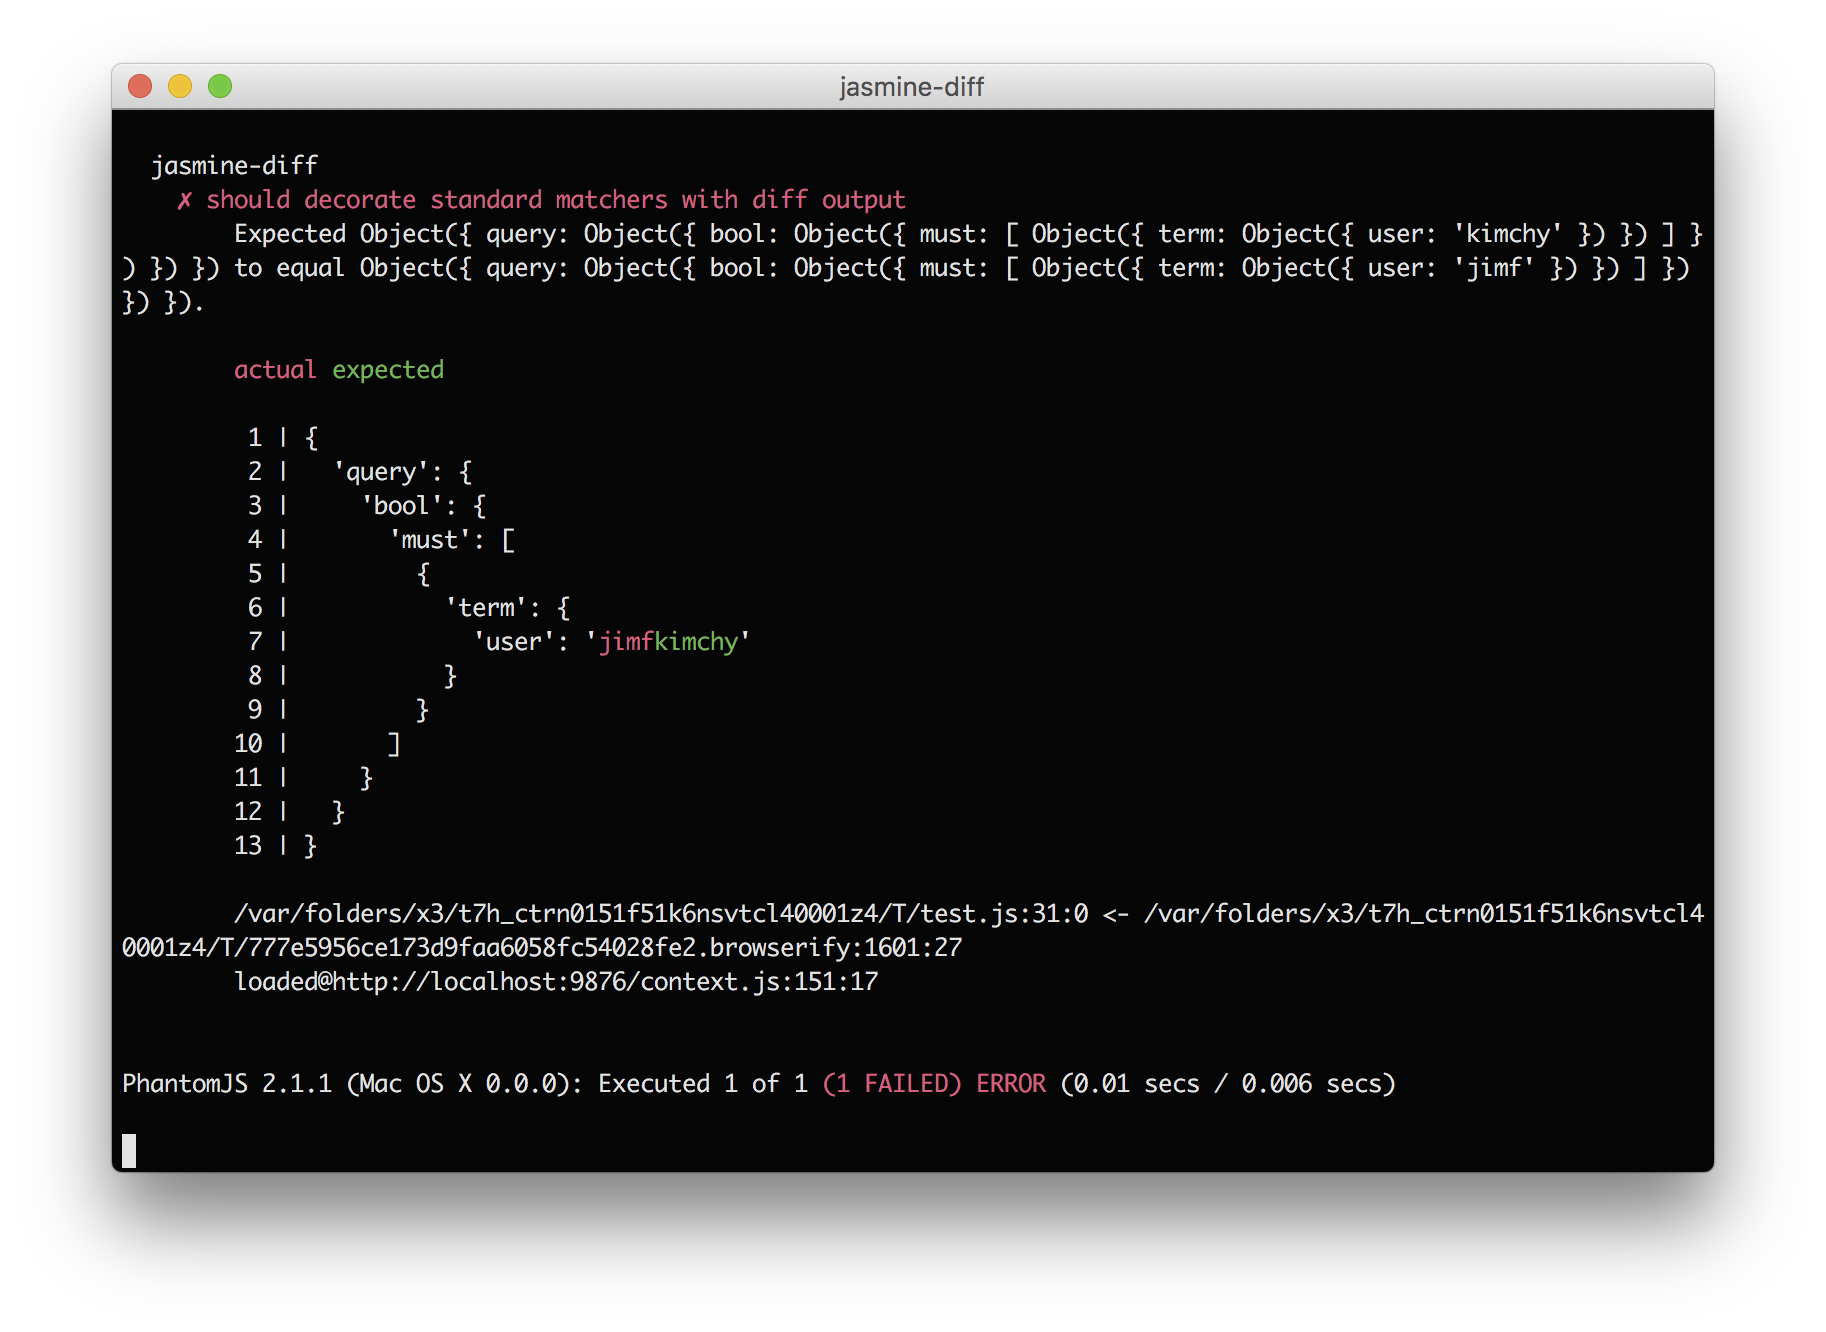The height and width of the screenshot is (1332, 1826).
Task: Click the red 'actual' legend label
Action: point(275,370)
